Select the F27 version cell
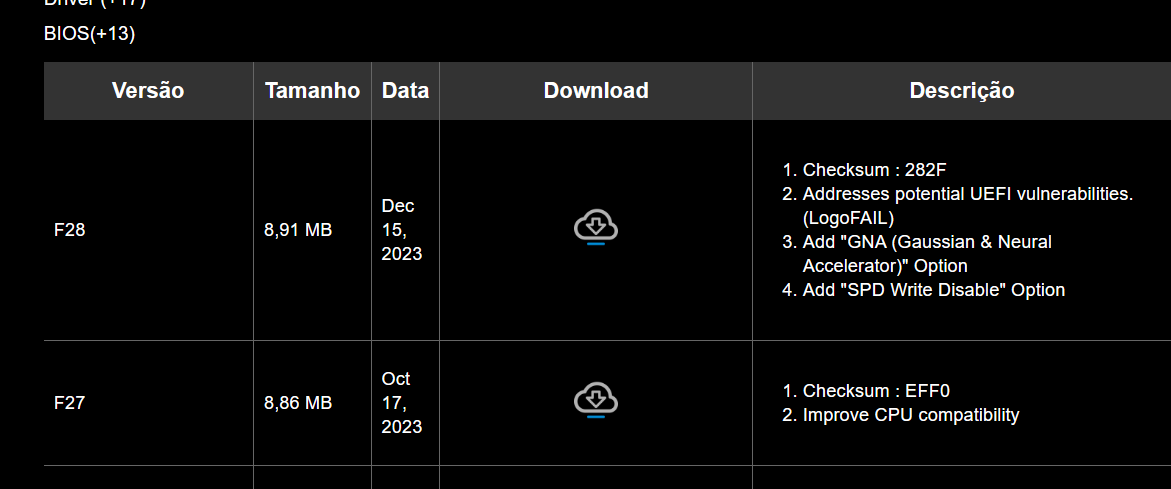This screenshot has height=489, width=1171. tap(69, 403)
